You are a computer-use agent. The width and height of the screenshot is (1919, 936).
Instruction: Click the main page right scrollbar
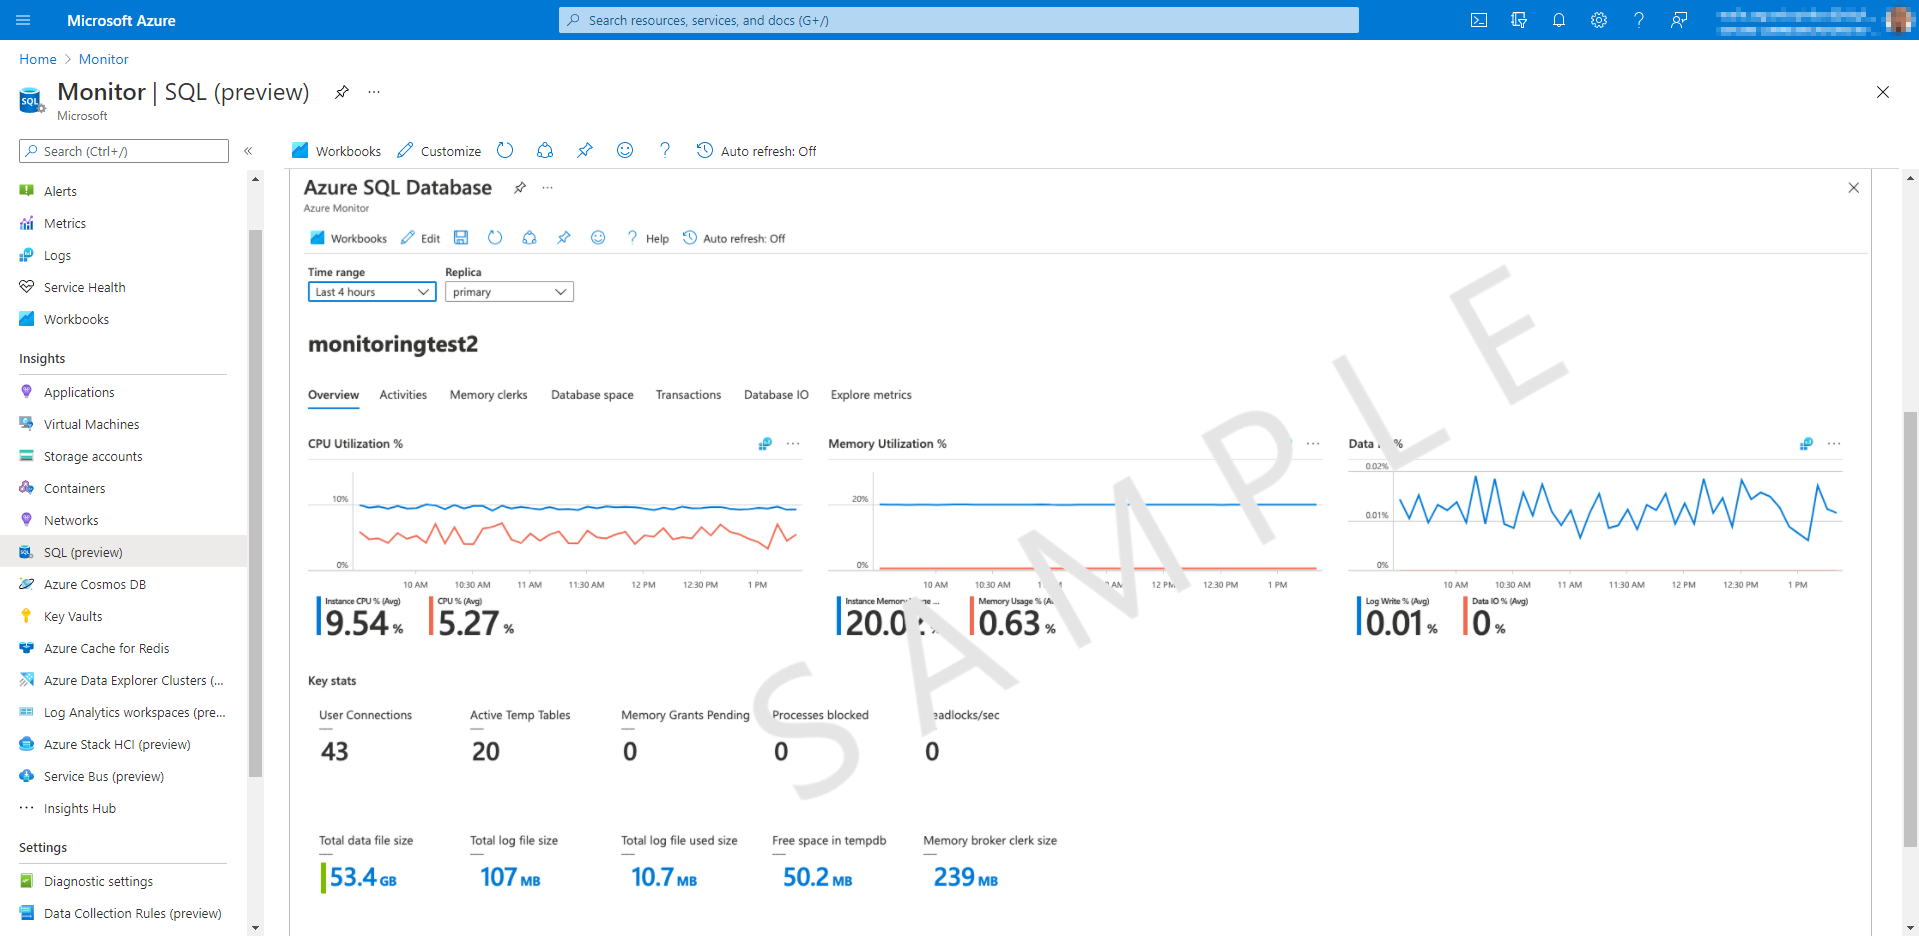tap(1910, 629)
